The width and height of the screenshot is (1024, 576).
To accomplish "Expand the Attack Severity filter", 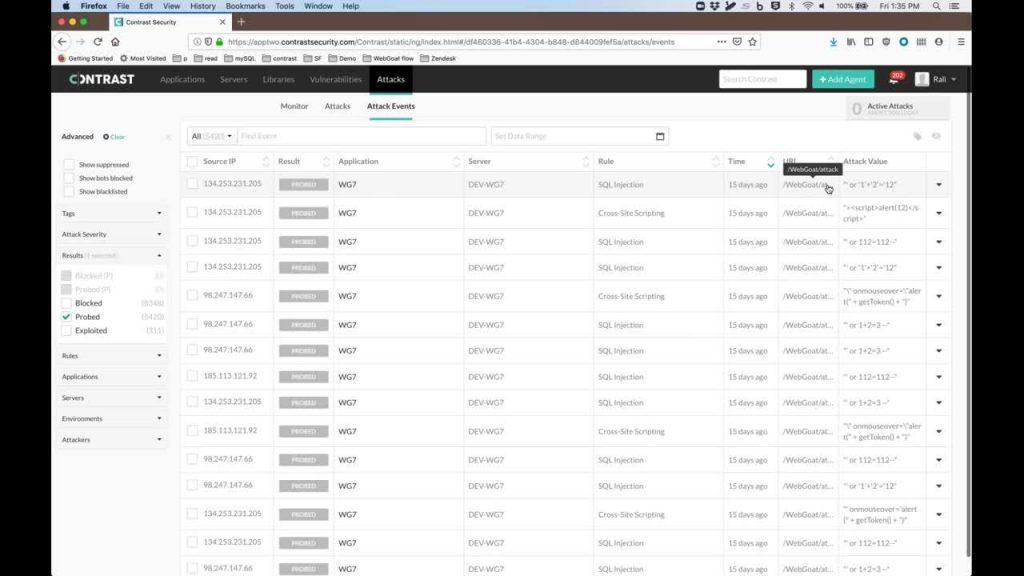I will 112,234.
